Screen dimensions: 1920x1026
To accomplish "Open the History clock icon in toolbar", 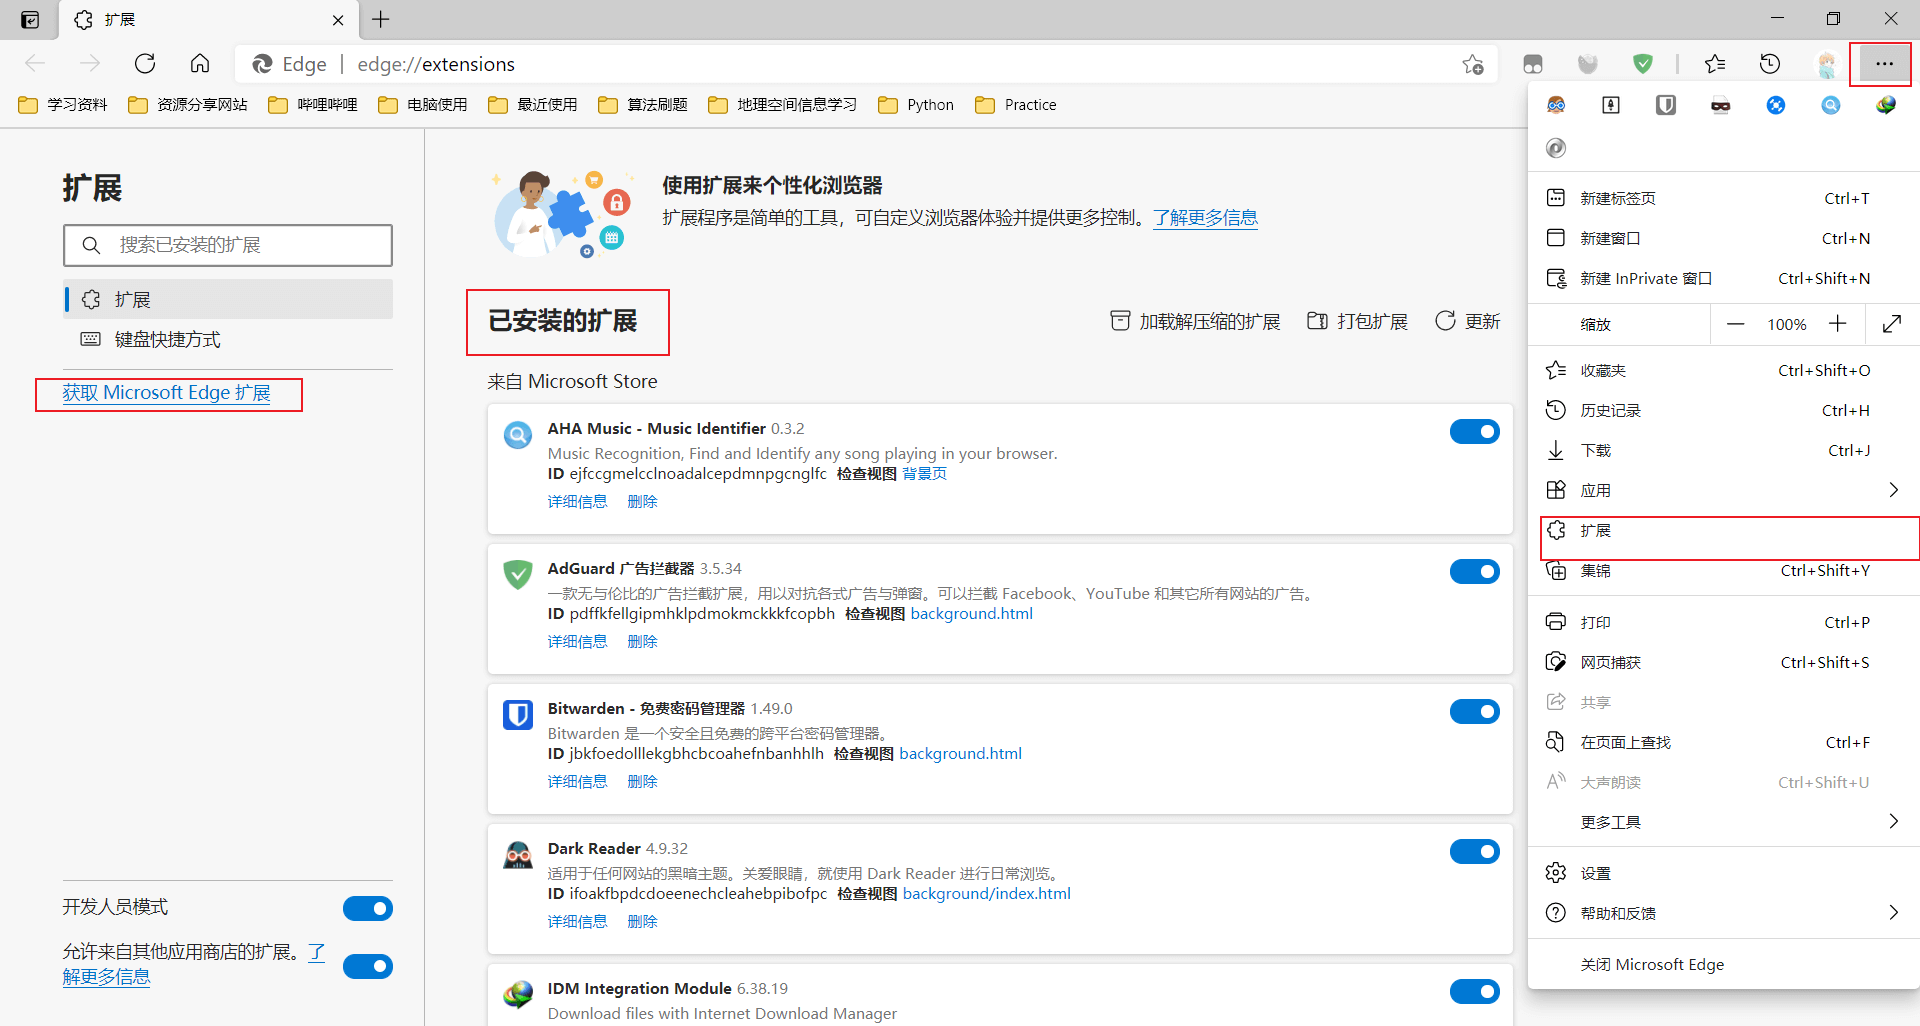I will pyautogui.click(x=1770, y=64).
